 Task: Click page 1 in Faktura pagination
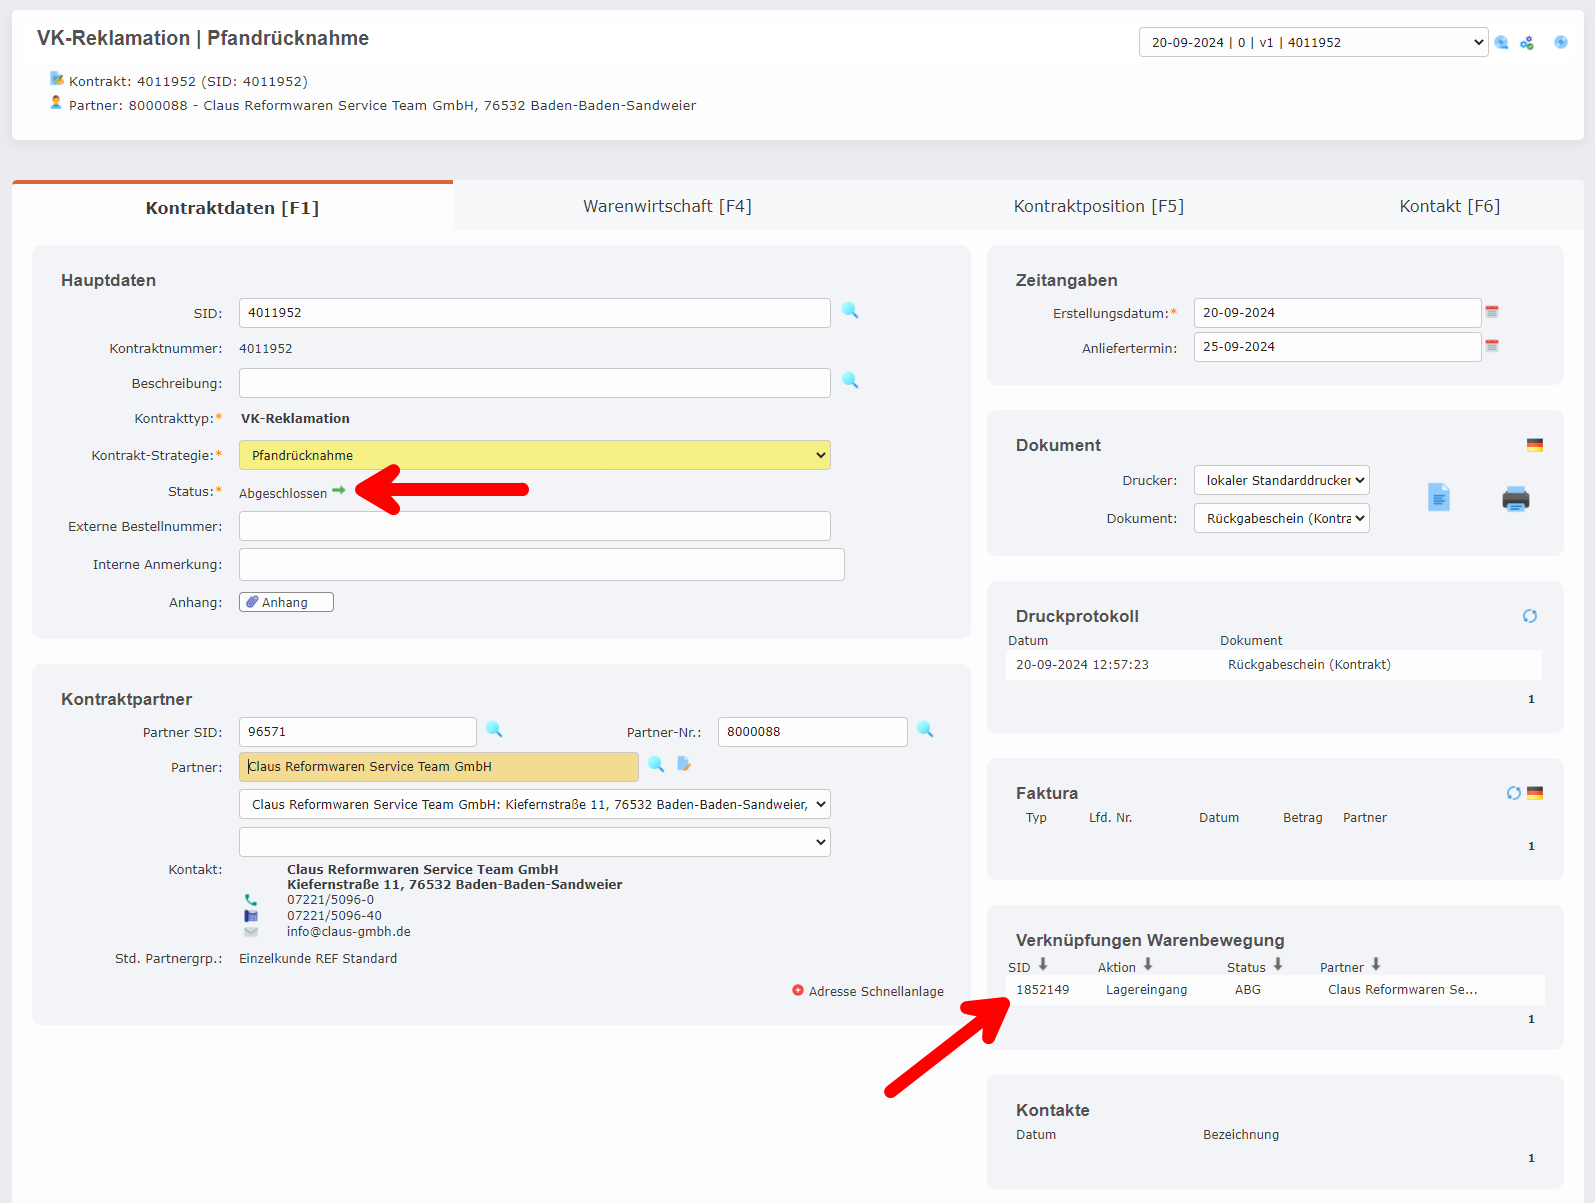[x=1531, y=846]
